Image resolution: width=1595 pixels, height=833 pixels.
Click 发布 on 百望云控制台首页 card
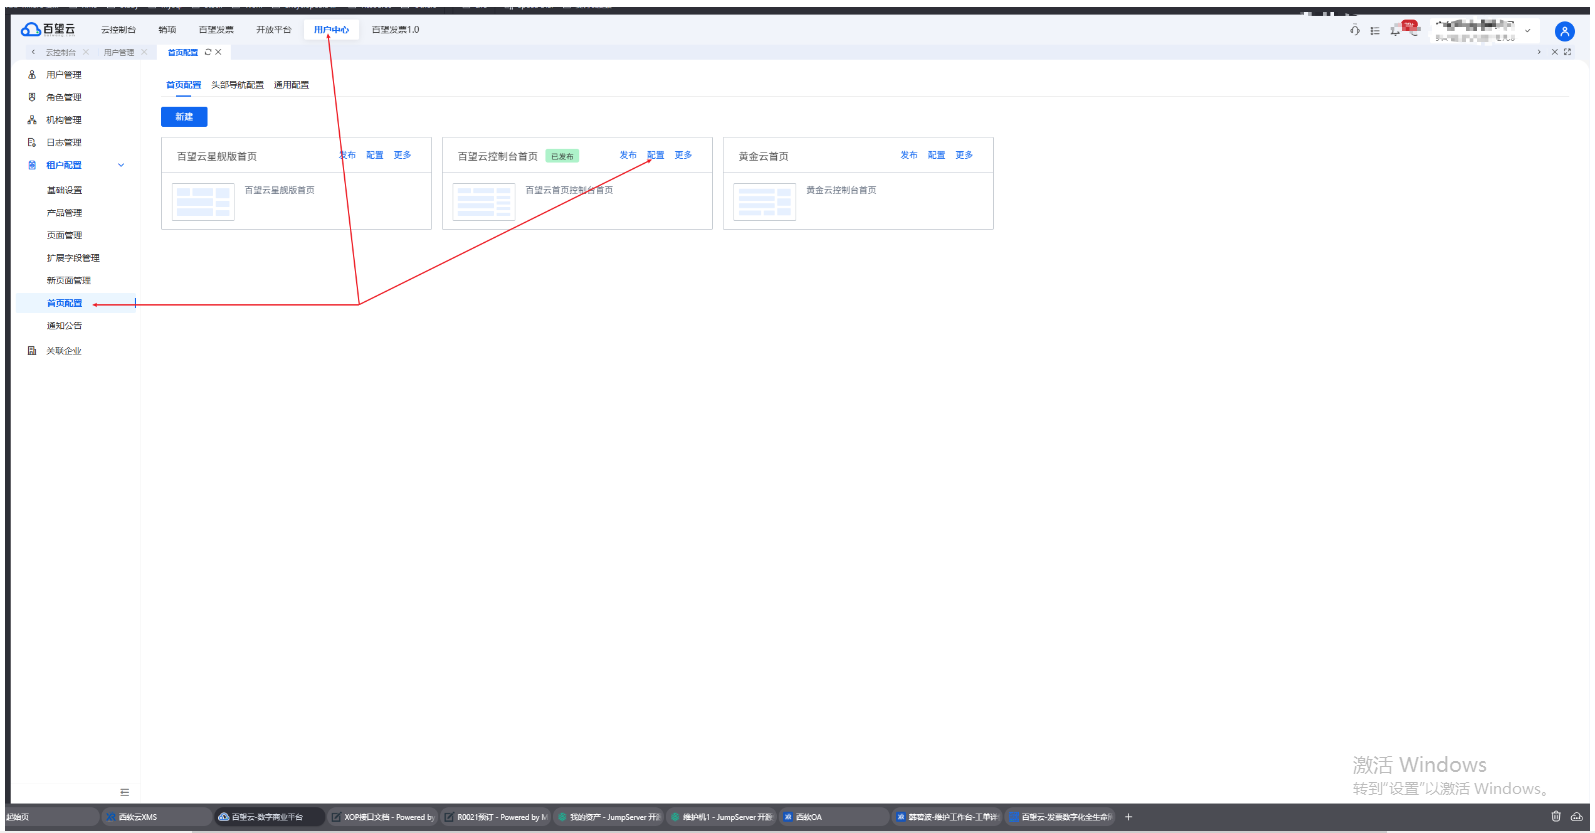click(628, 155)
